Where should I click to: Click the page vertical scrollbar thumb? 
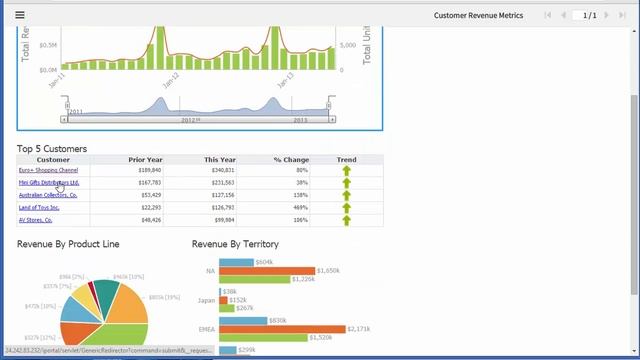[633, 194]
